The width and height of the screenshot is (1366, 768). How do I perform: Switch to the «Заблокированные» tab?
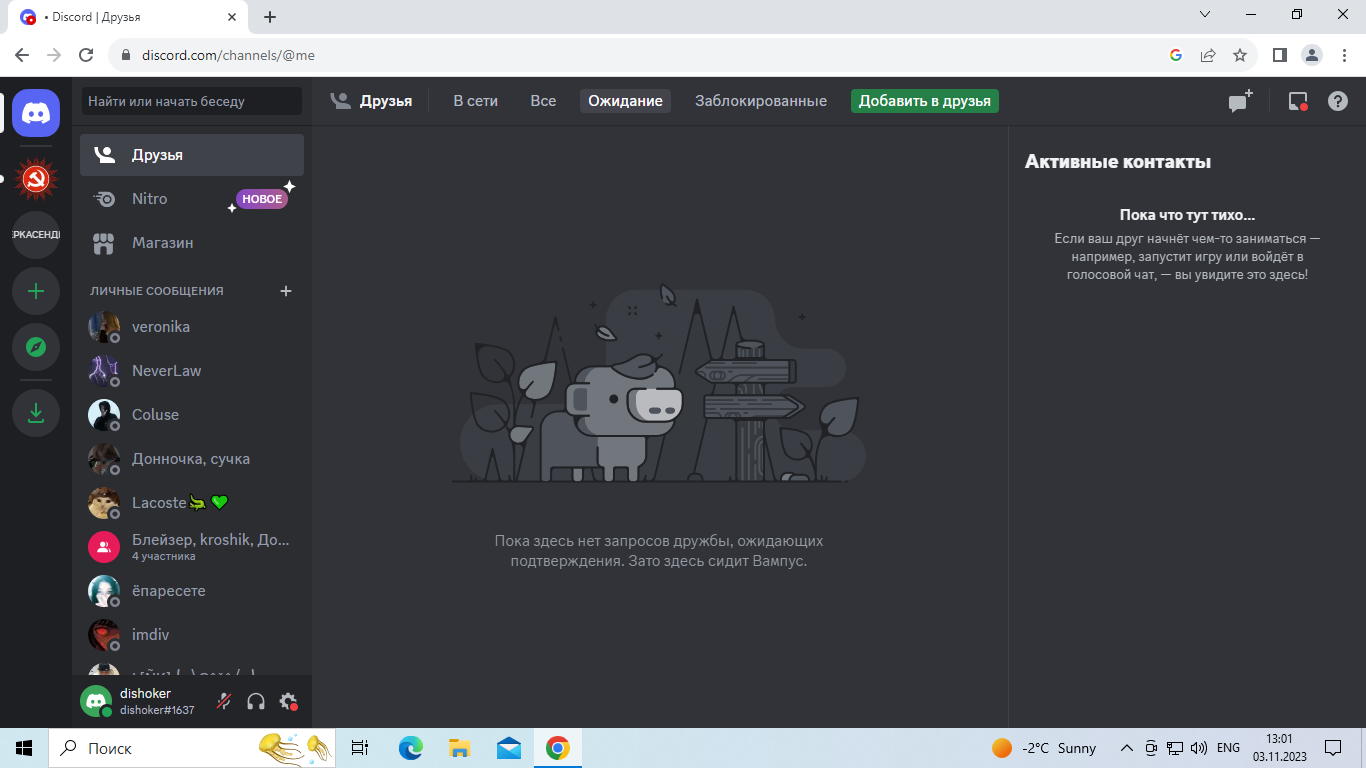pyautogui.click(x=760, y=101)
